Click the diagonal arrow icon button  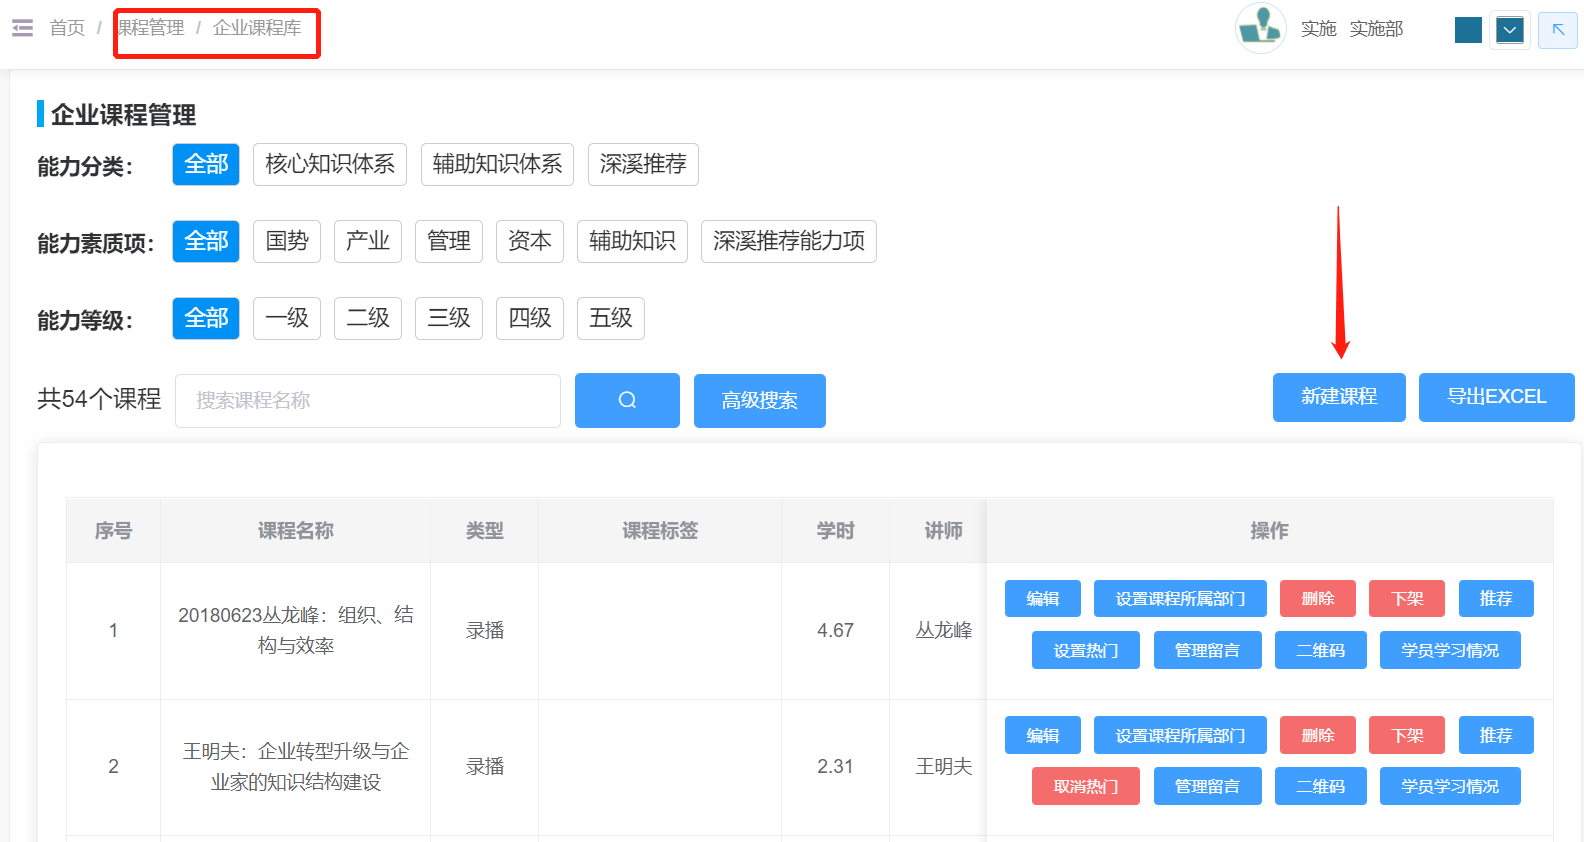click(x=1557, y=30)
